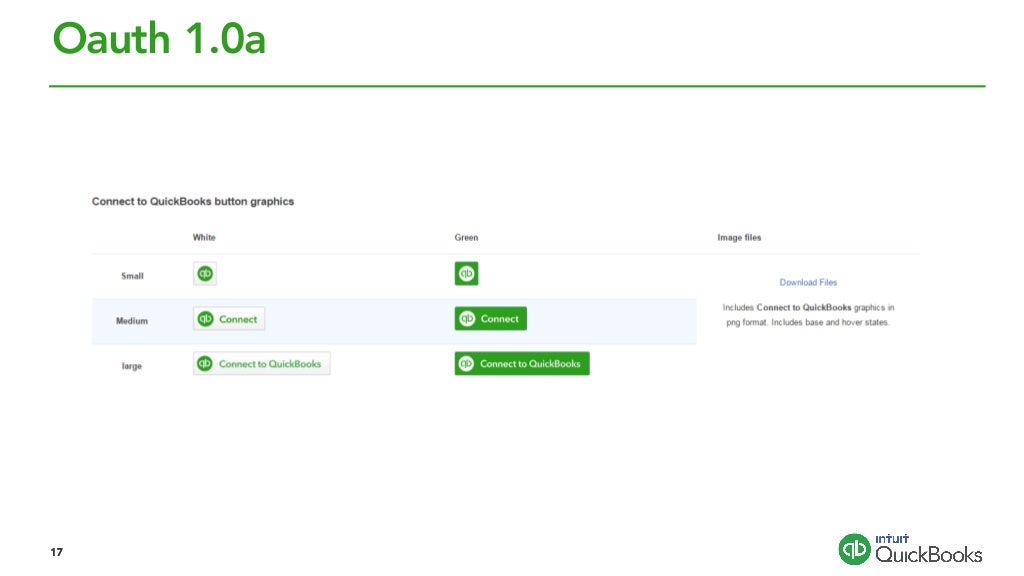Select the 'Small' row label
Image resolution: width=1024 pixels, height=576 pixels.
[132, 276]
